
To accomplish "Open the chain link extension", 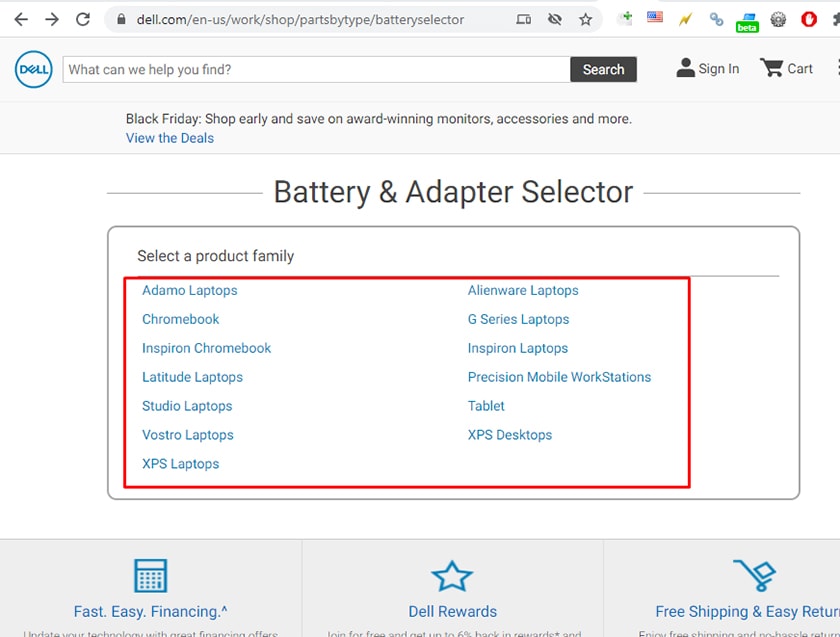I will 715,18.
